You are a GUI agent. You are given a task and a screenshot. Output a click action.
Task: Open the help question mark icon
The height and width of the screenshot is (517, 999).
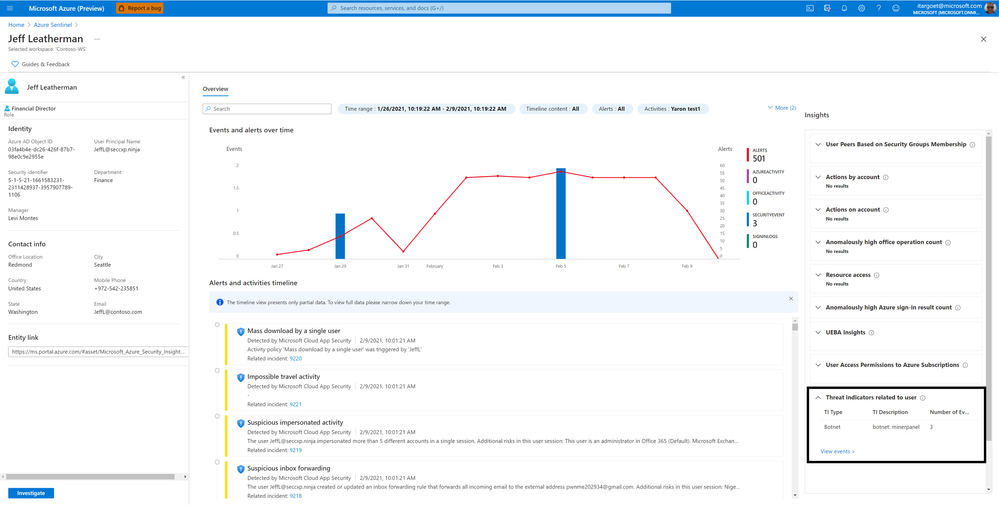click(879, 8)
